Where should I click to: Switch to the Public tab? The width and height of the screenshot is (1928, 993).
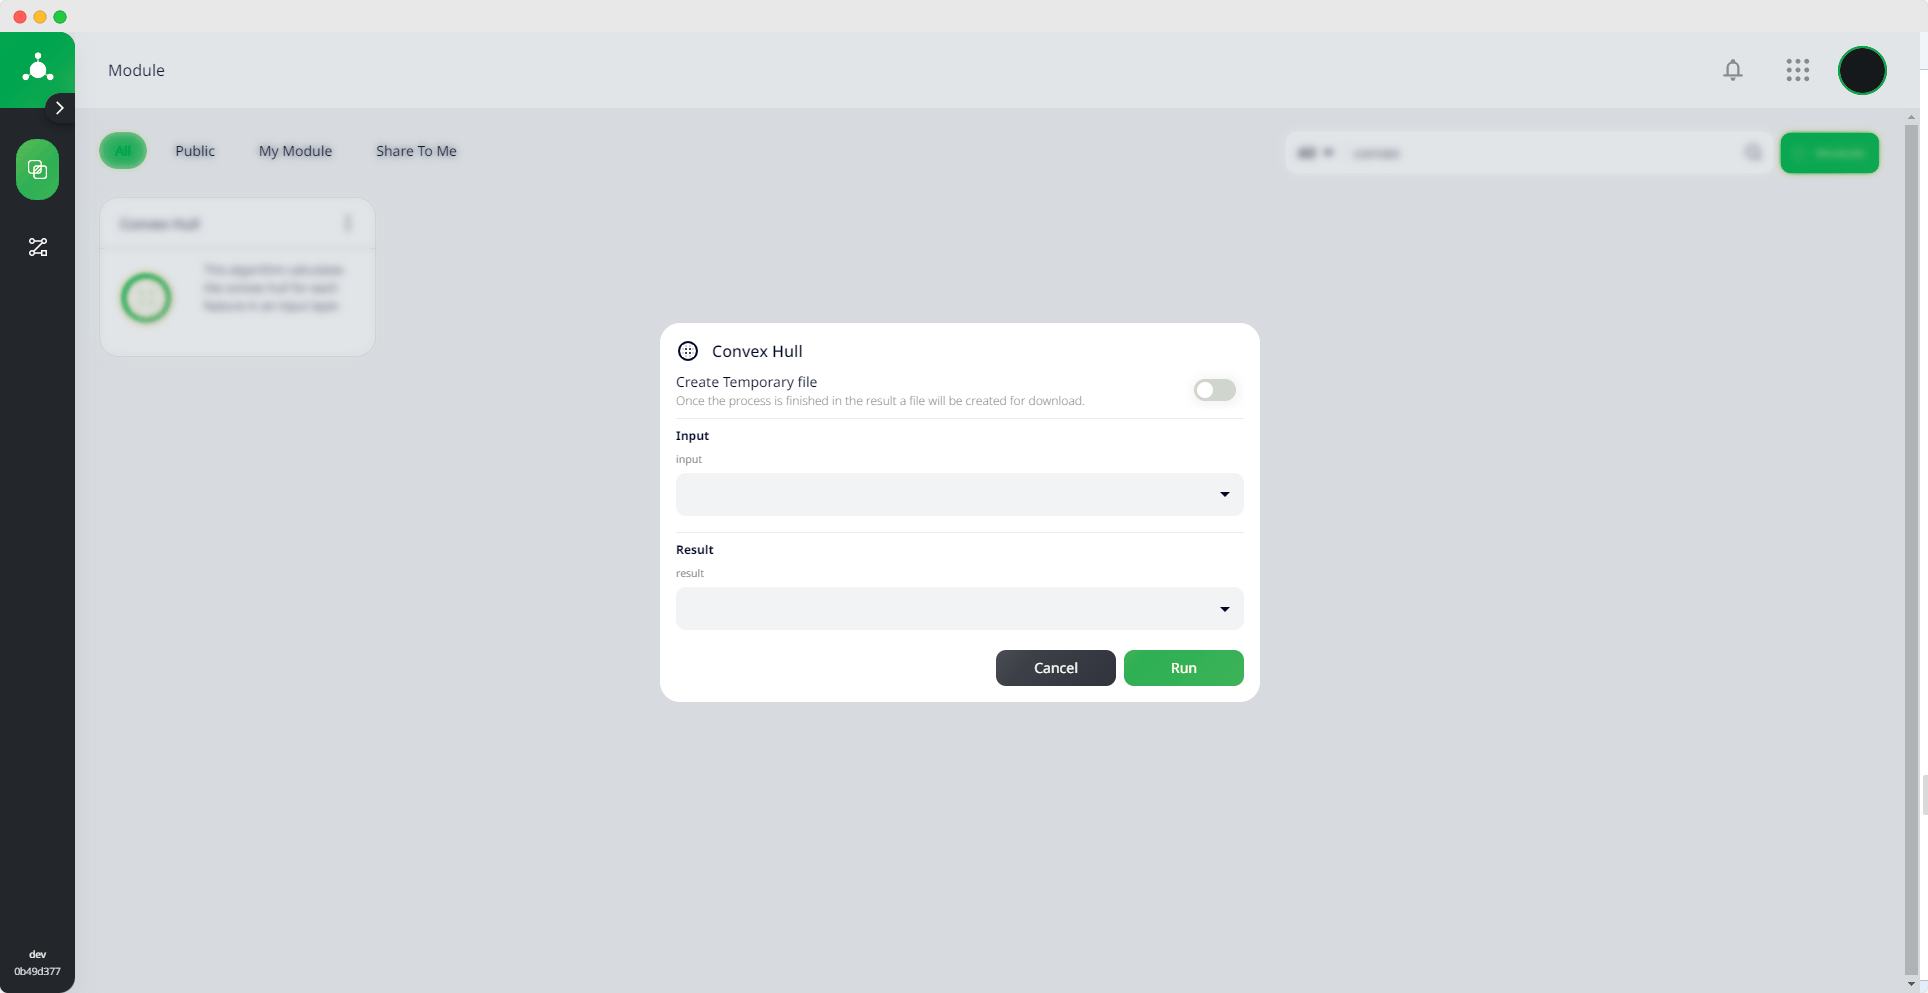coord(195,151)
